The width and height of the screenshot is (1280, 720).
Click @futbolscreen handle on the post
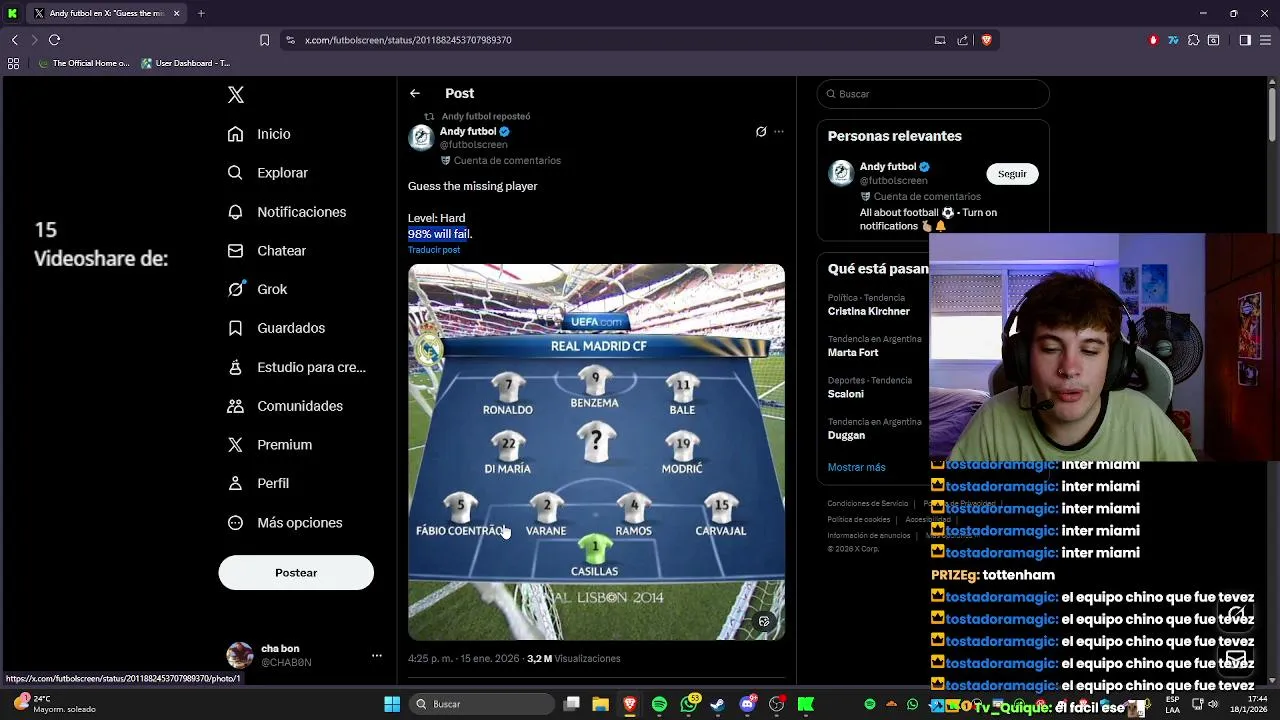(x=473, y=145)
